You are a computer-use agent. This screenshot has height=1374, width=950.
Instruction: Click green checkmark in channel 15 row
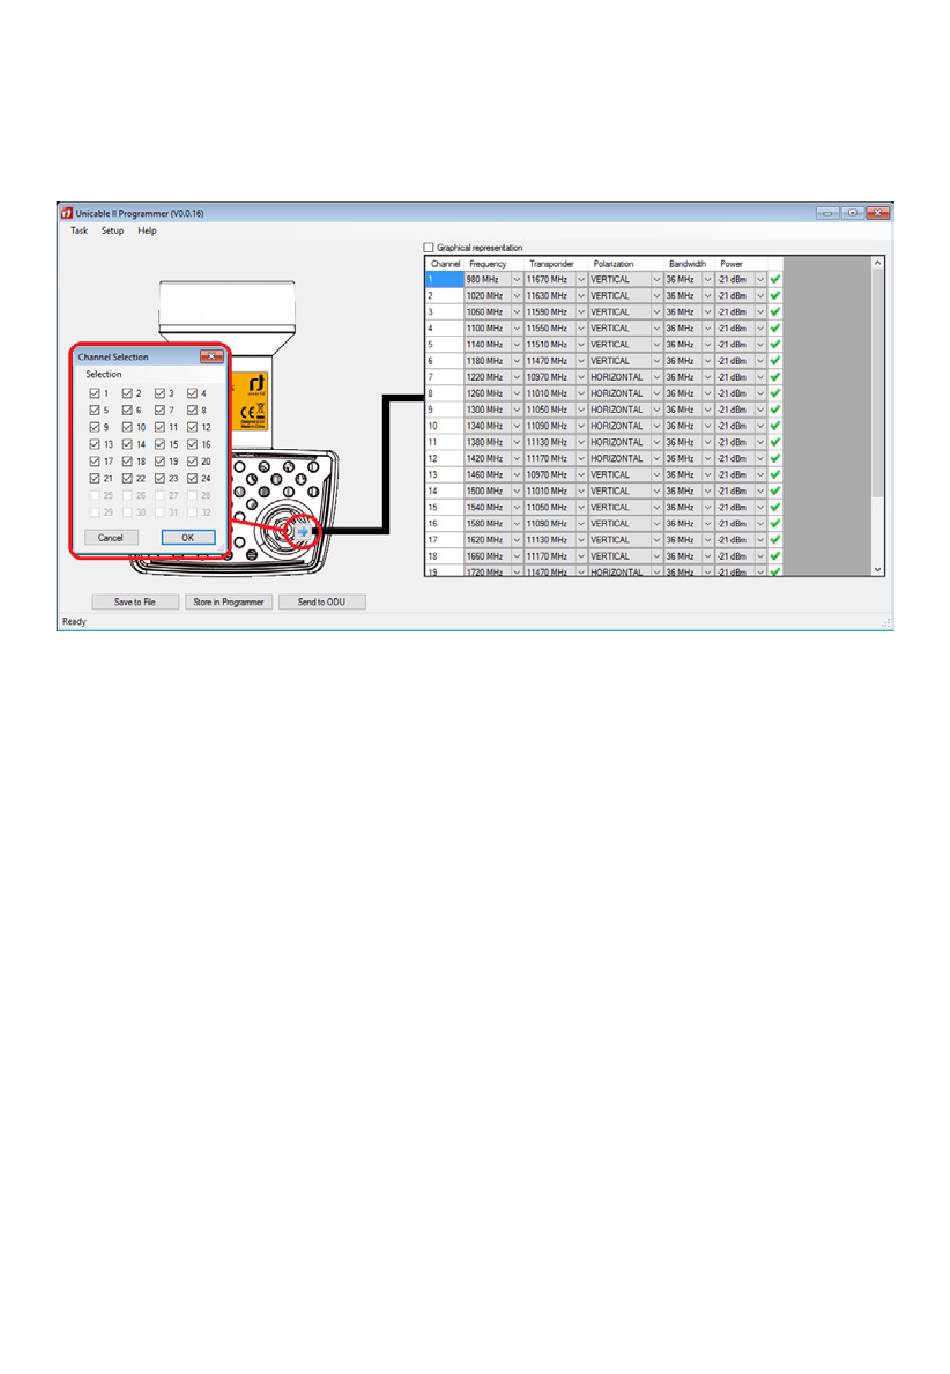click(775, 507)
